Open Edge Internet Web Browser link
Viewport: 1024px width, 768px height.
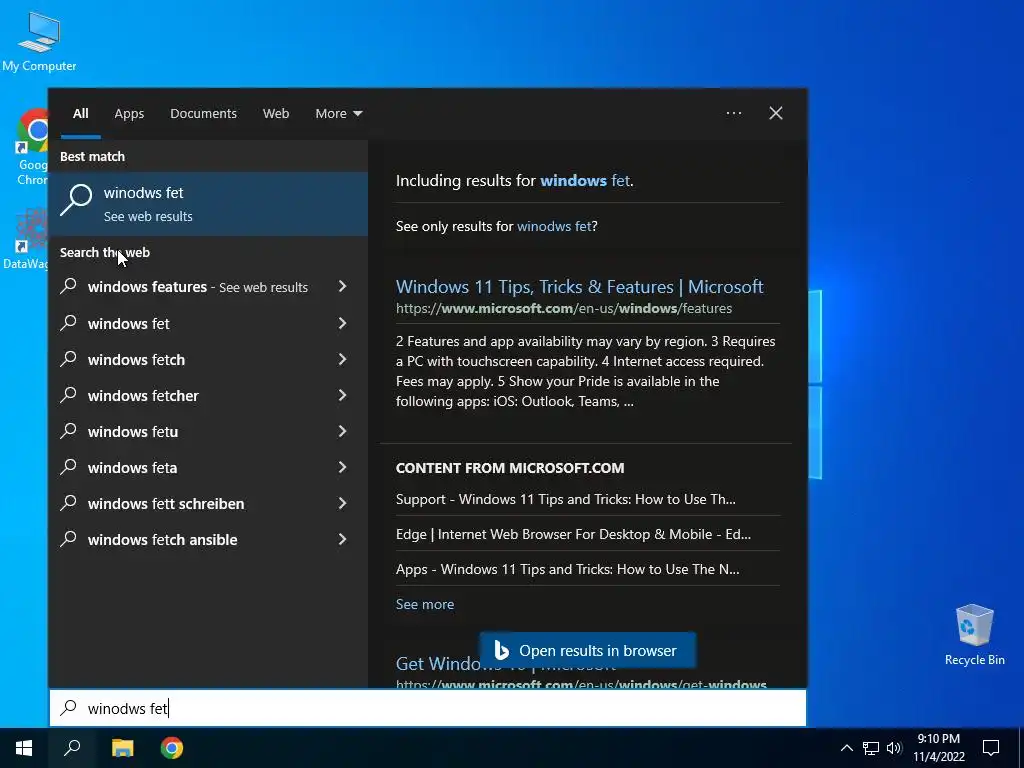[x=573, y=534]
